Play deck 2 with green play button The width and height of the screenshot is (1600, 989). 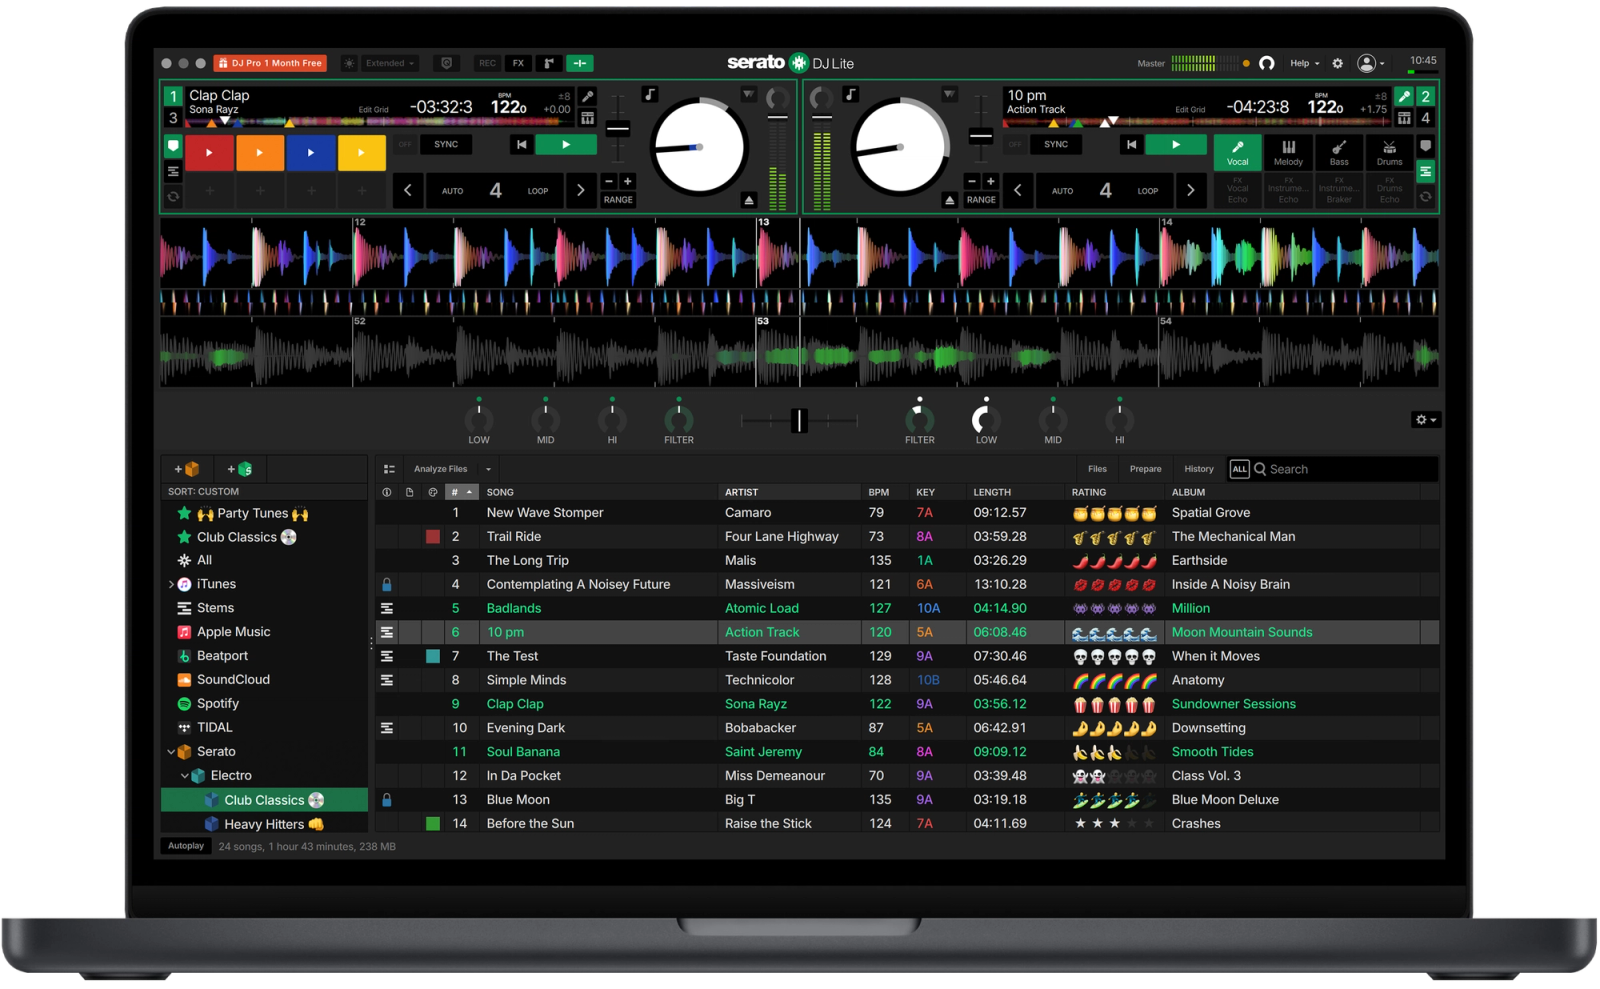[x=1176, y=145]
